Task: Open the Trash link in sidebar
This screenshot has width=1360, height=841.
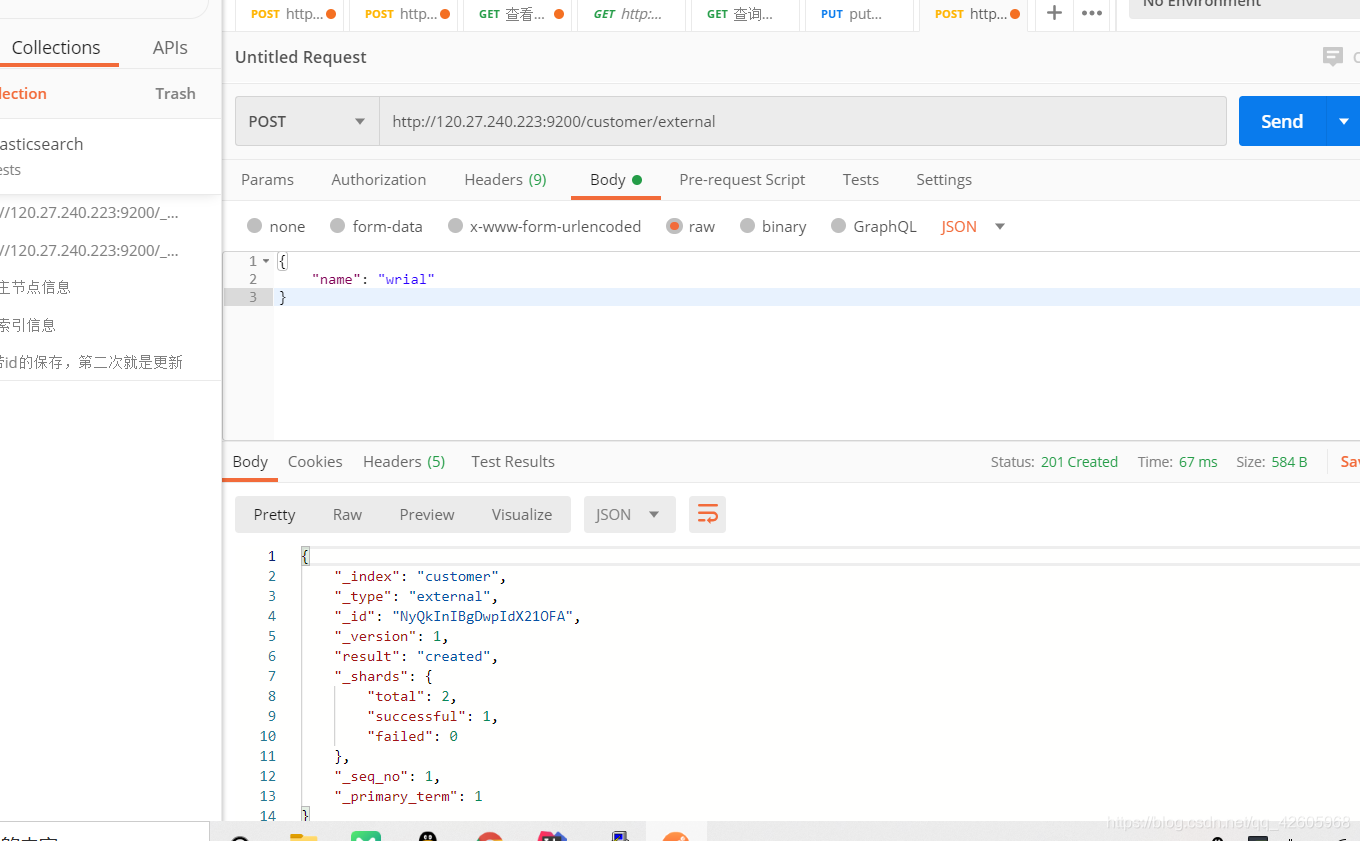Action: (x=175, y=93)
